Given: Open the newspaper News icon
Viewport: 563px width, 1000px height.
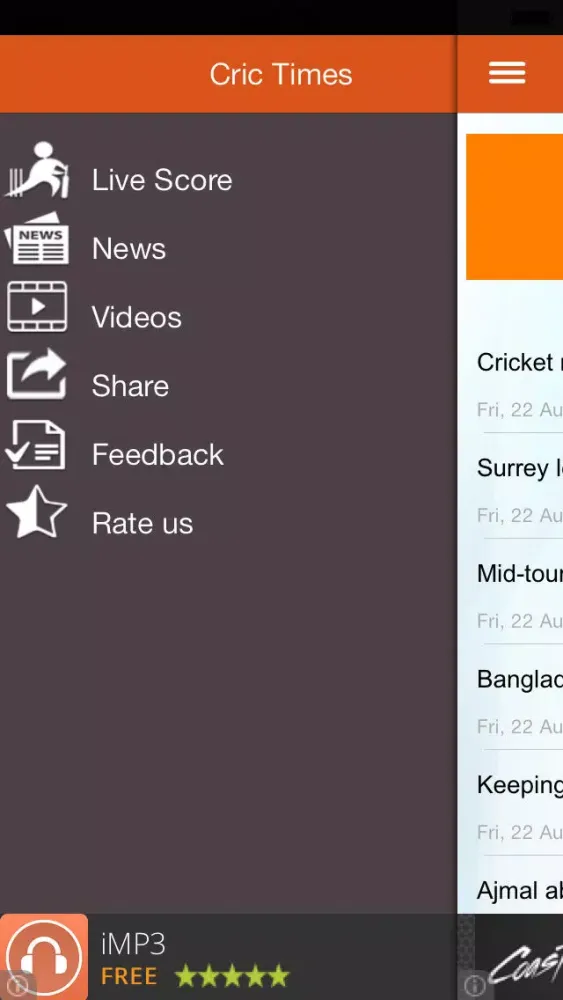Looking at the screenshot, I should tap(36, 238).
